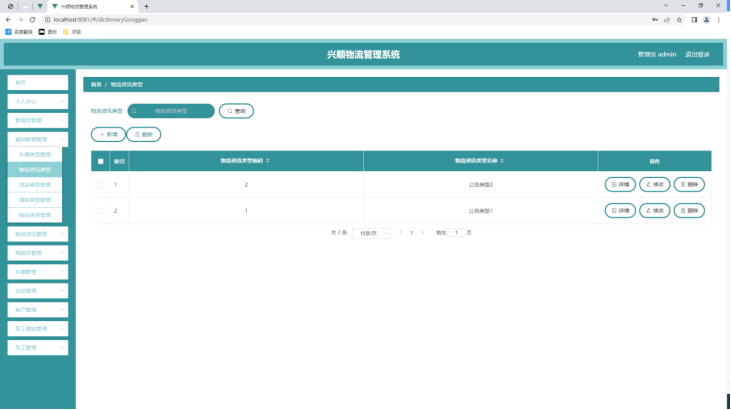Expand the 员工管理 sidebar menu
Image resolution: width=731 pixels, height=410 pixels.
pyautogui.click(x=38, y=347)
